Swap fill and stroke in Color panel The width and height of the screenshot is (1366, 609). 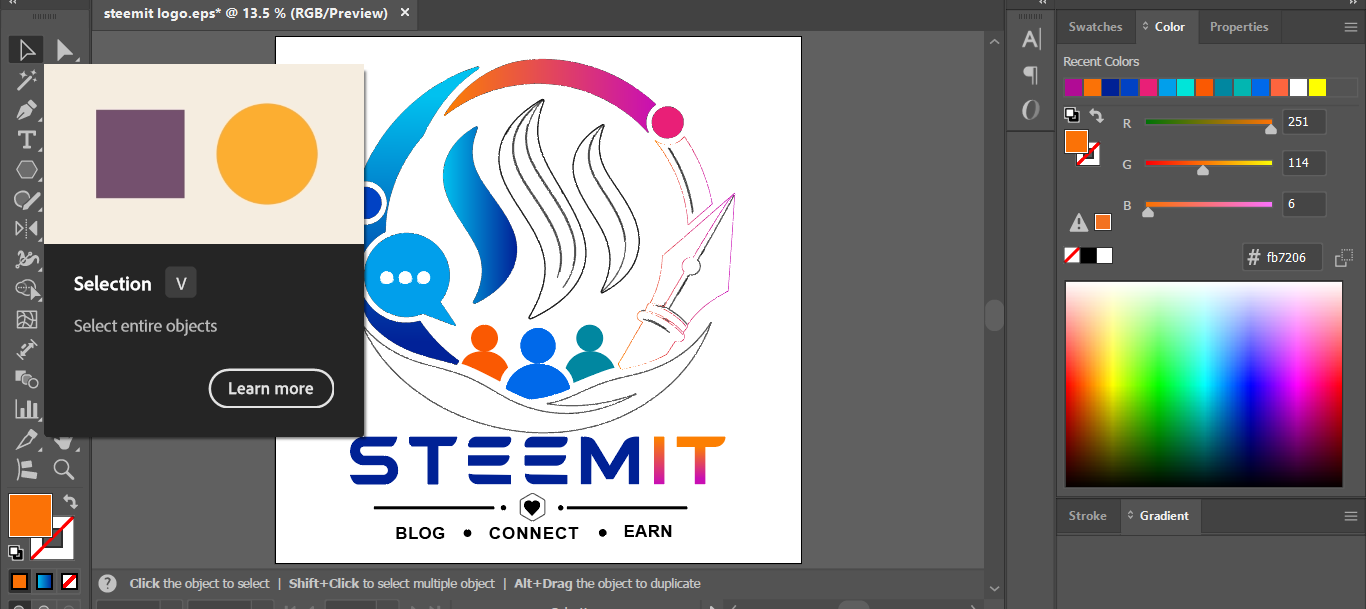[x=1097, y=116]
